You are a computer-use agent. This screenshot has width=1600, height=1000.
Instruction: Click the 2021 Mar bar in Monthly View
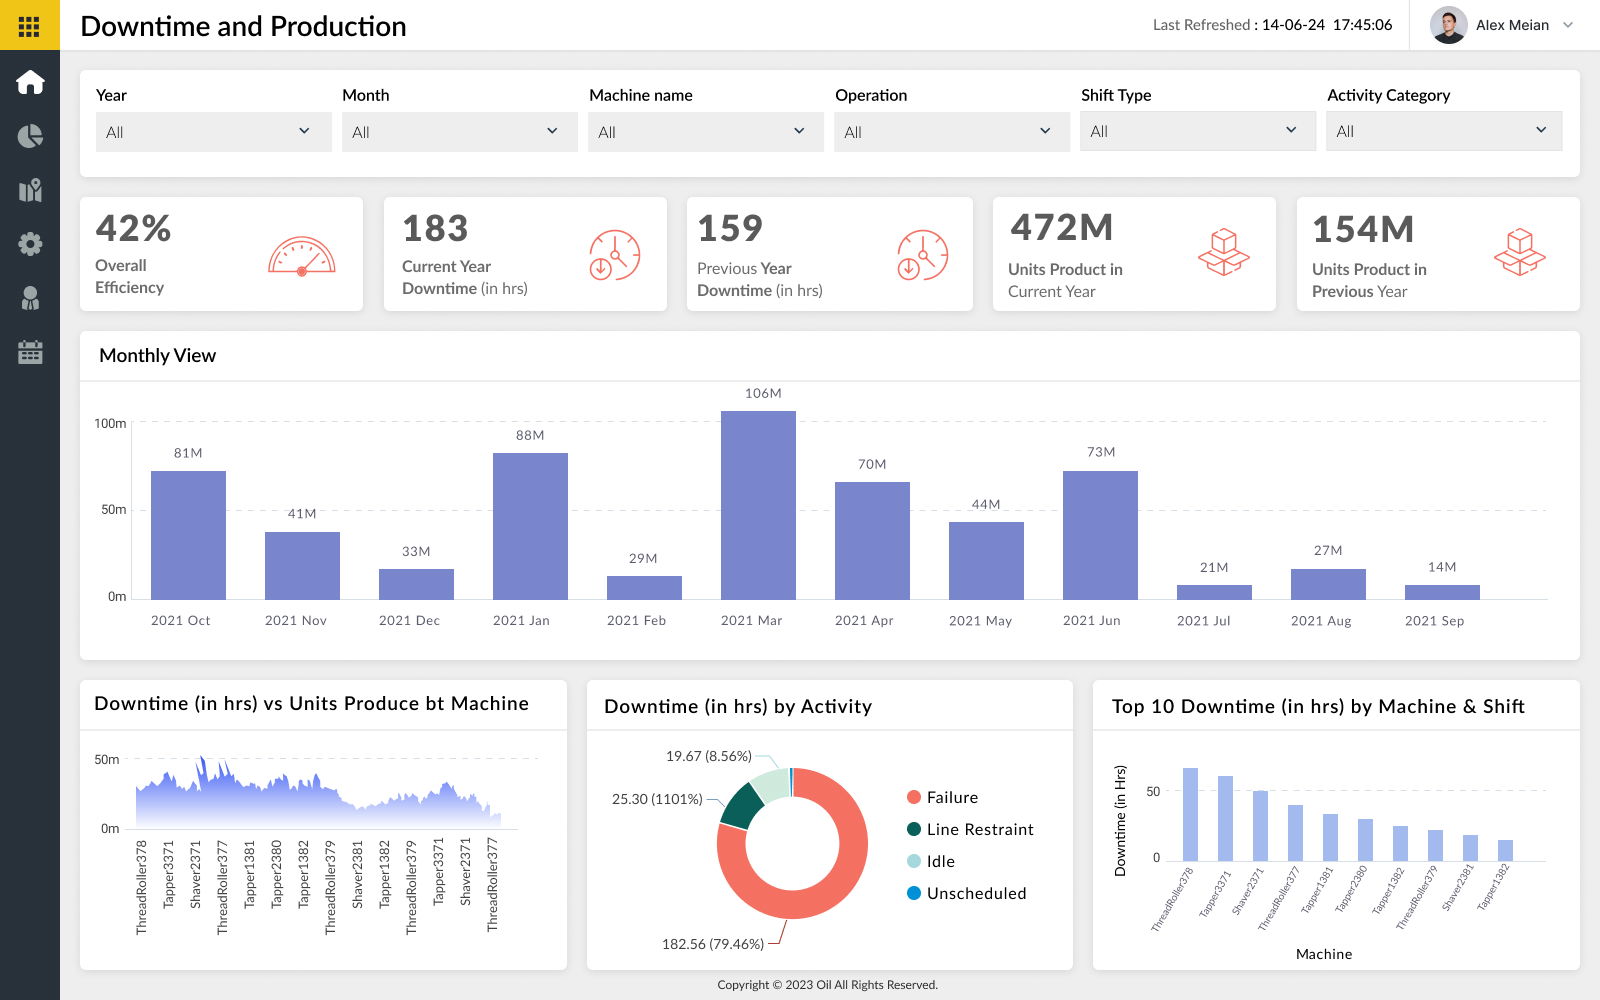click(x=758, y=505)
